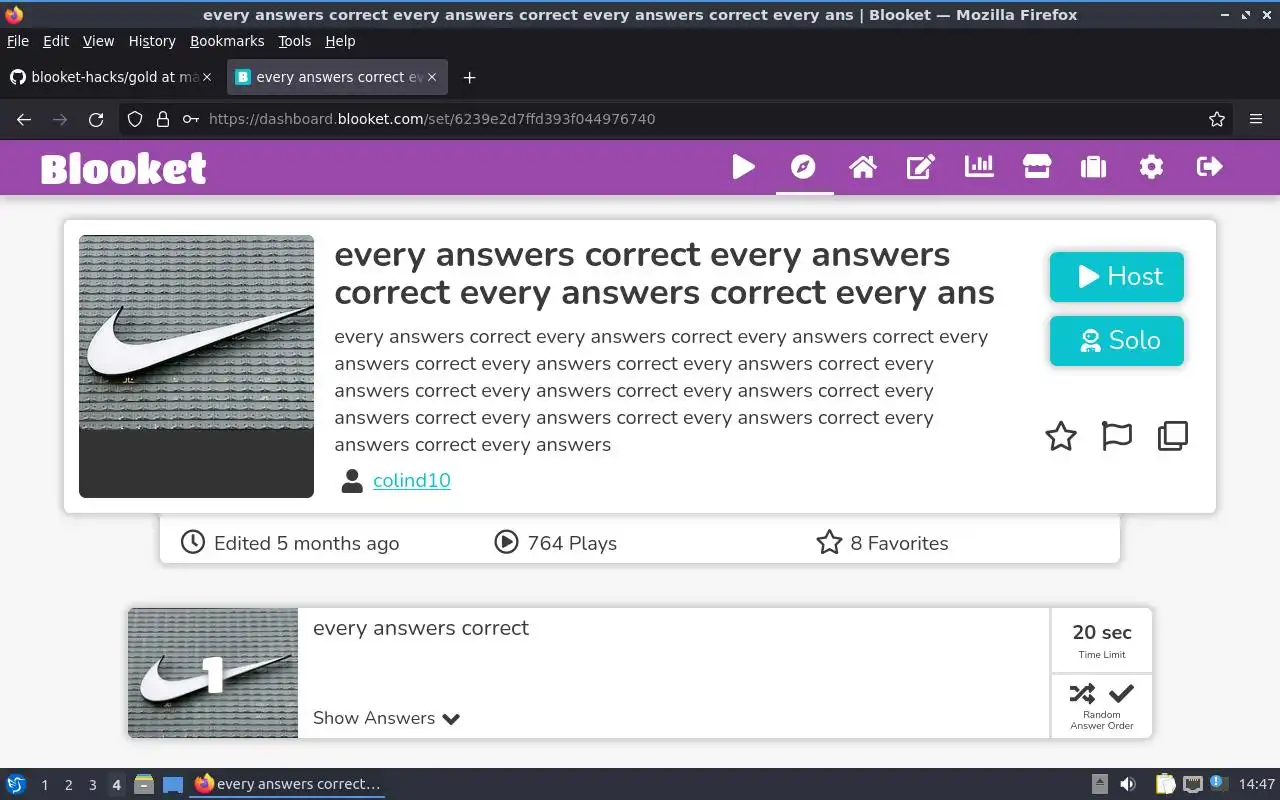Open the Create set pencil icon
Image resolution: width=1280 pixels, height=800 pixels.
(920, 167)
